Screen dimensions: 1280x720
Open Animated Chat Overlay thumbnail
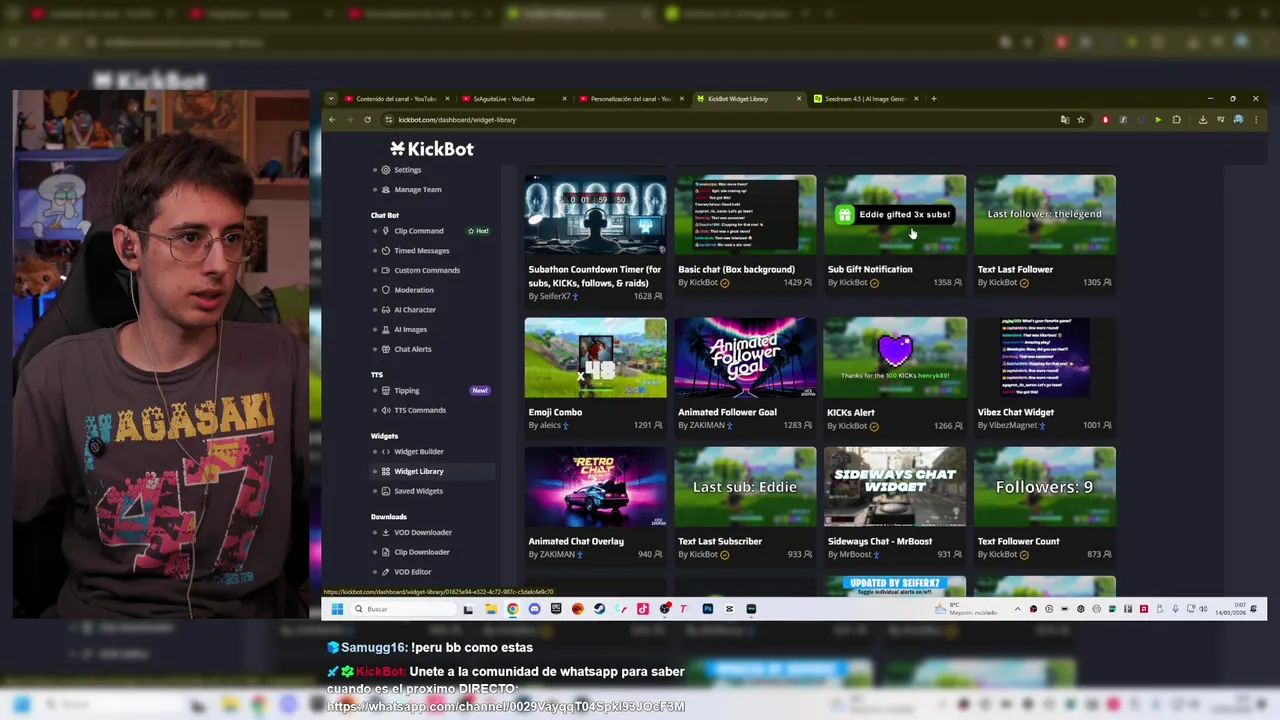pos(595,487)
